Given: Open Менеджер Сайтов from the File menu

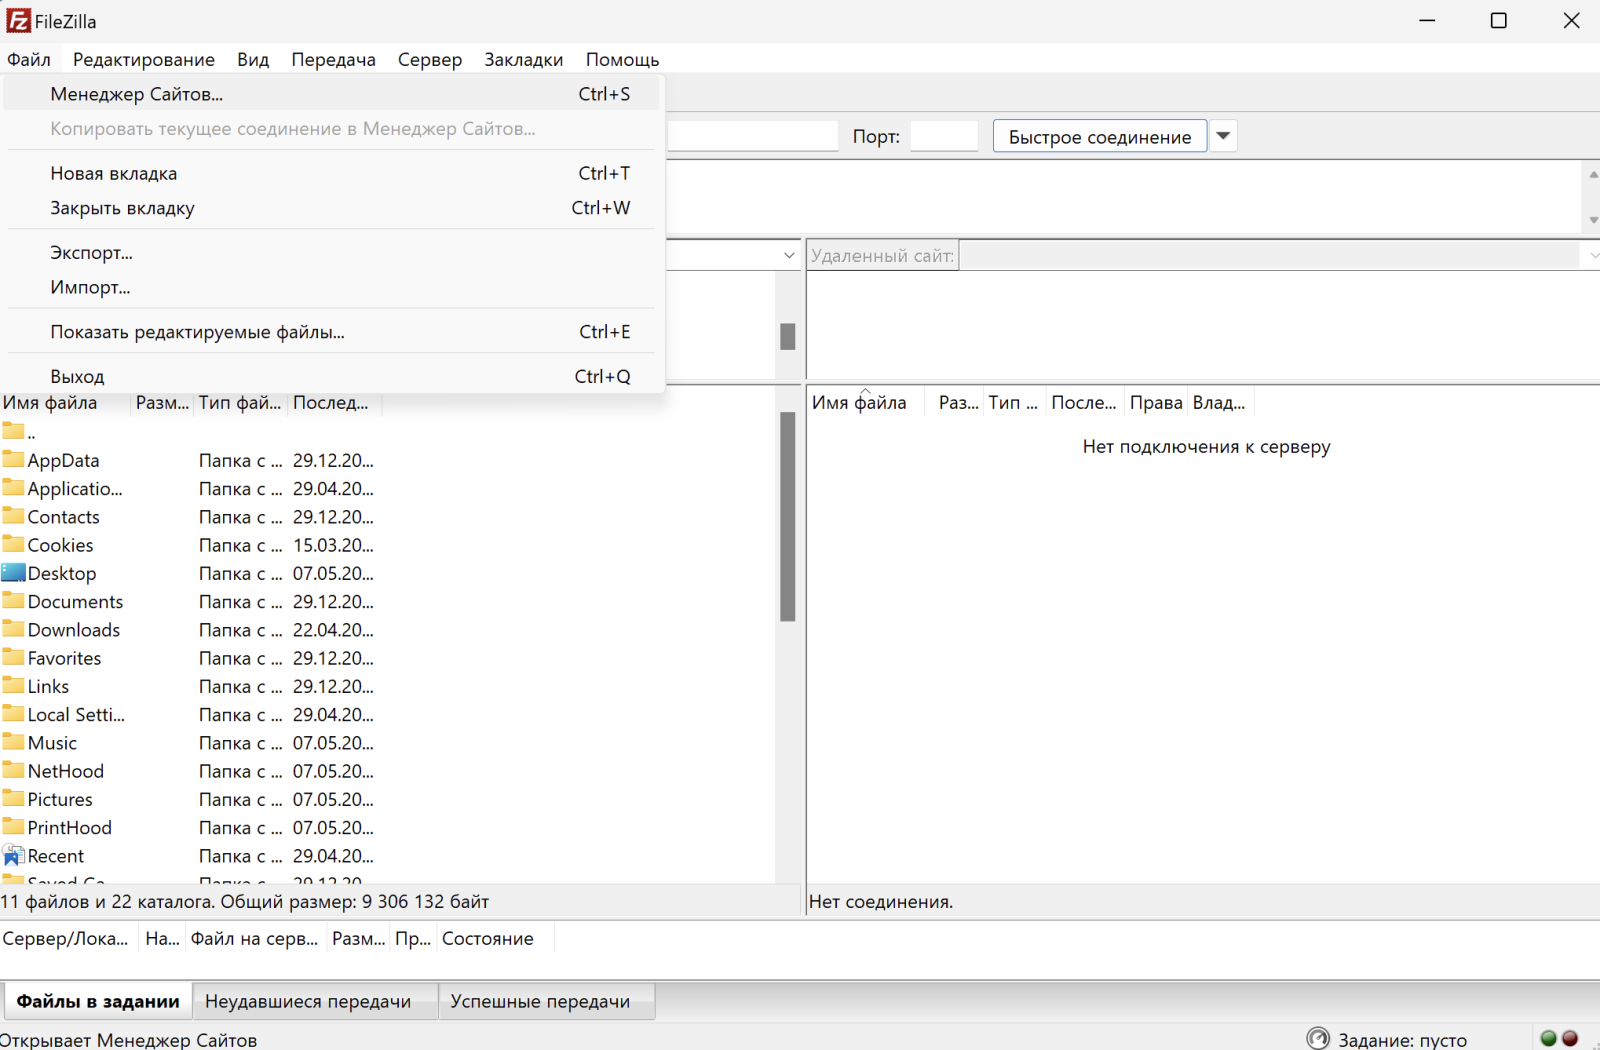Looking at the screenshot, I should tap(334, 94).
